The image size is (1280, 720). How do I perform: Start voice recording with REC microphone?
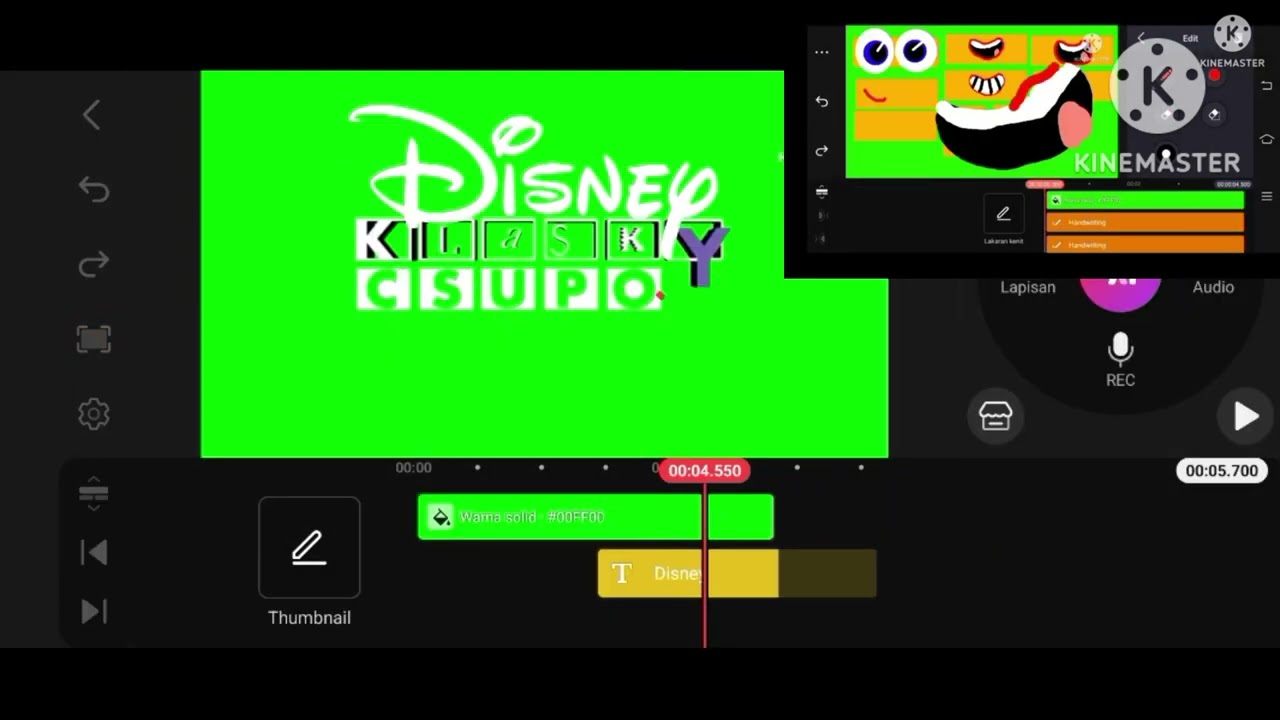pos(1120,360)
